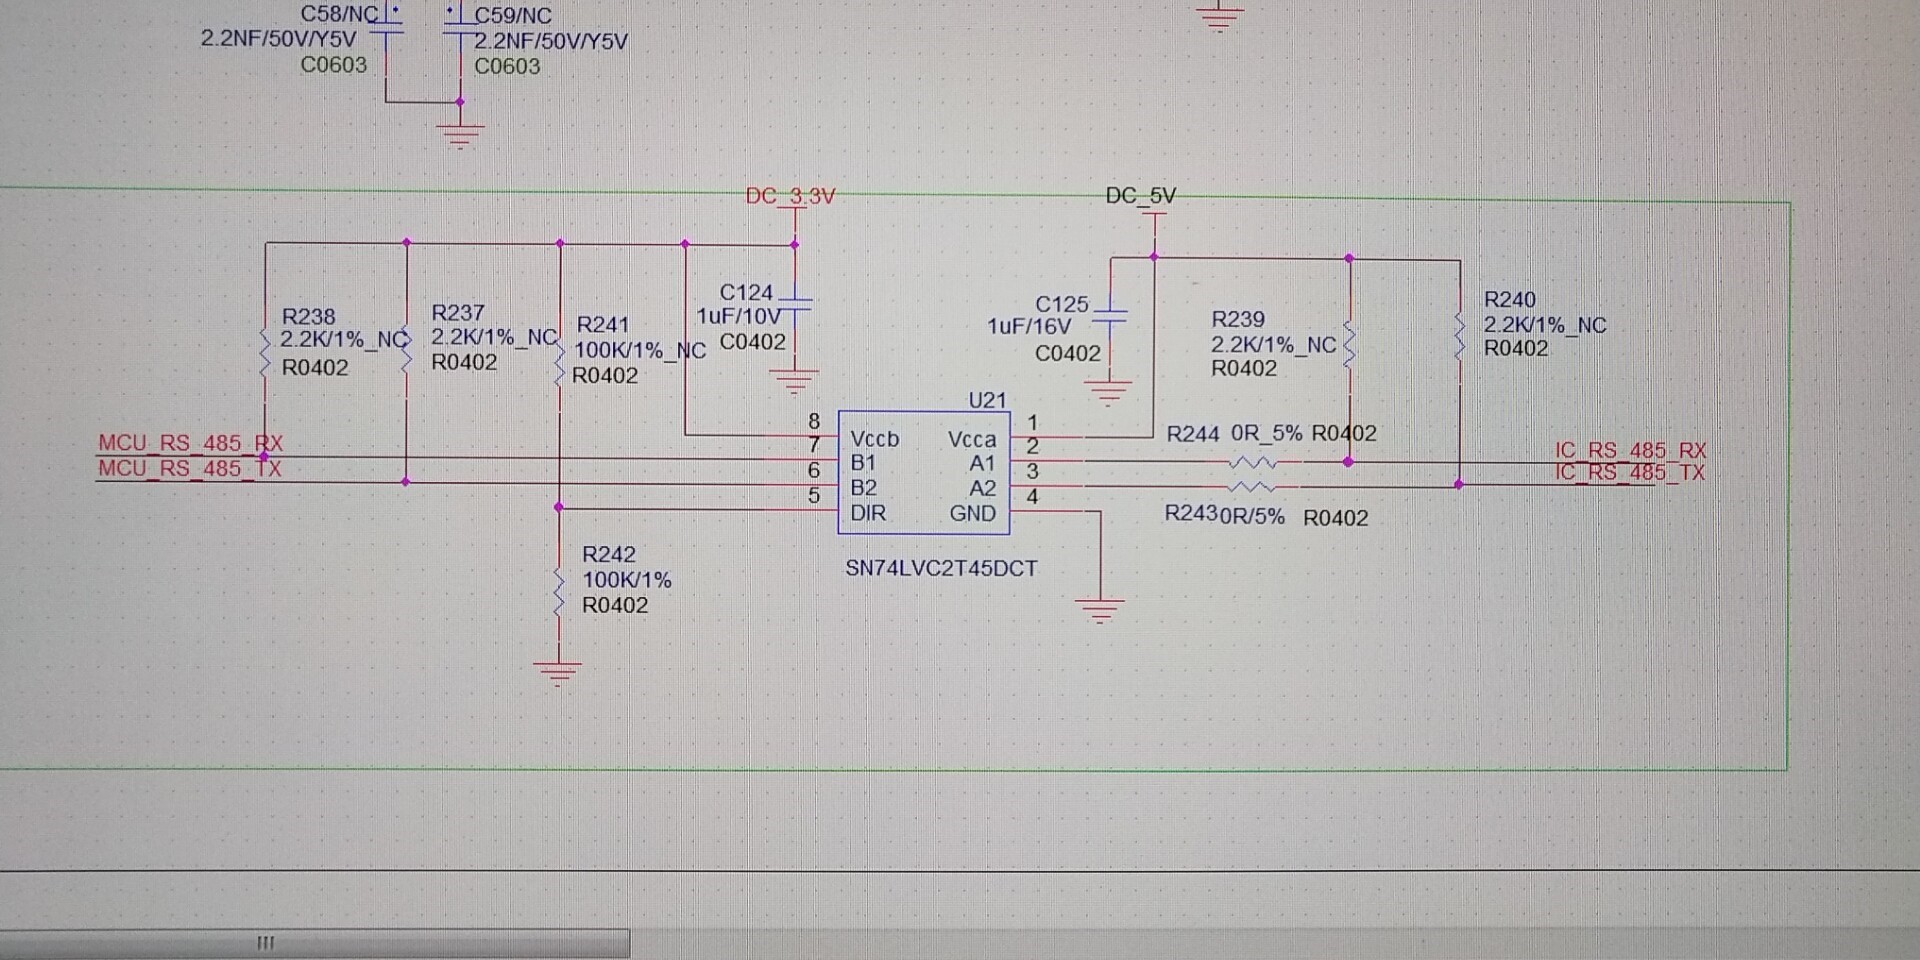Select the C125 capacitor designator
1920x960 pixels.
(x=1062, y=304)
